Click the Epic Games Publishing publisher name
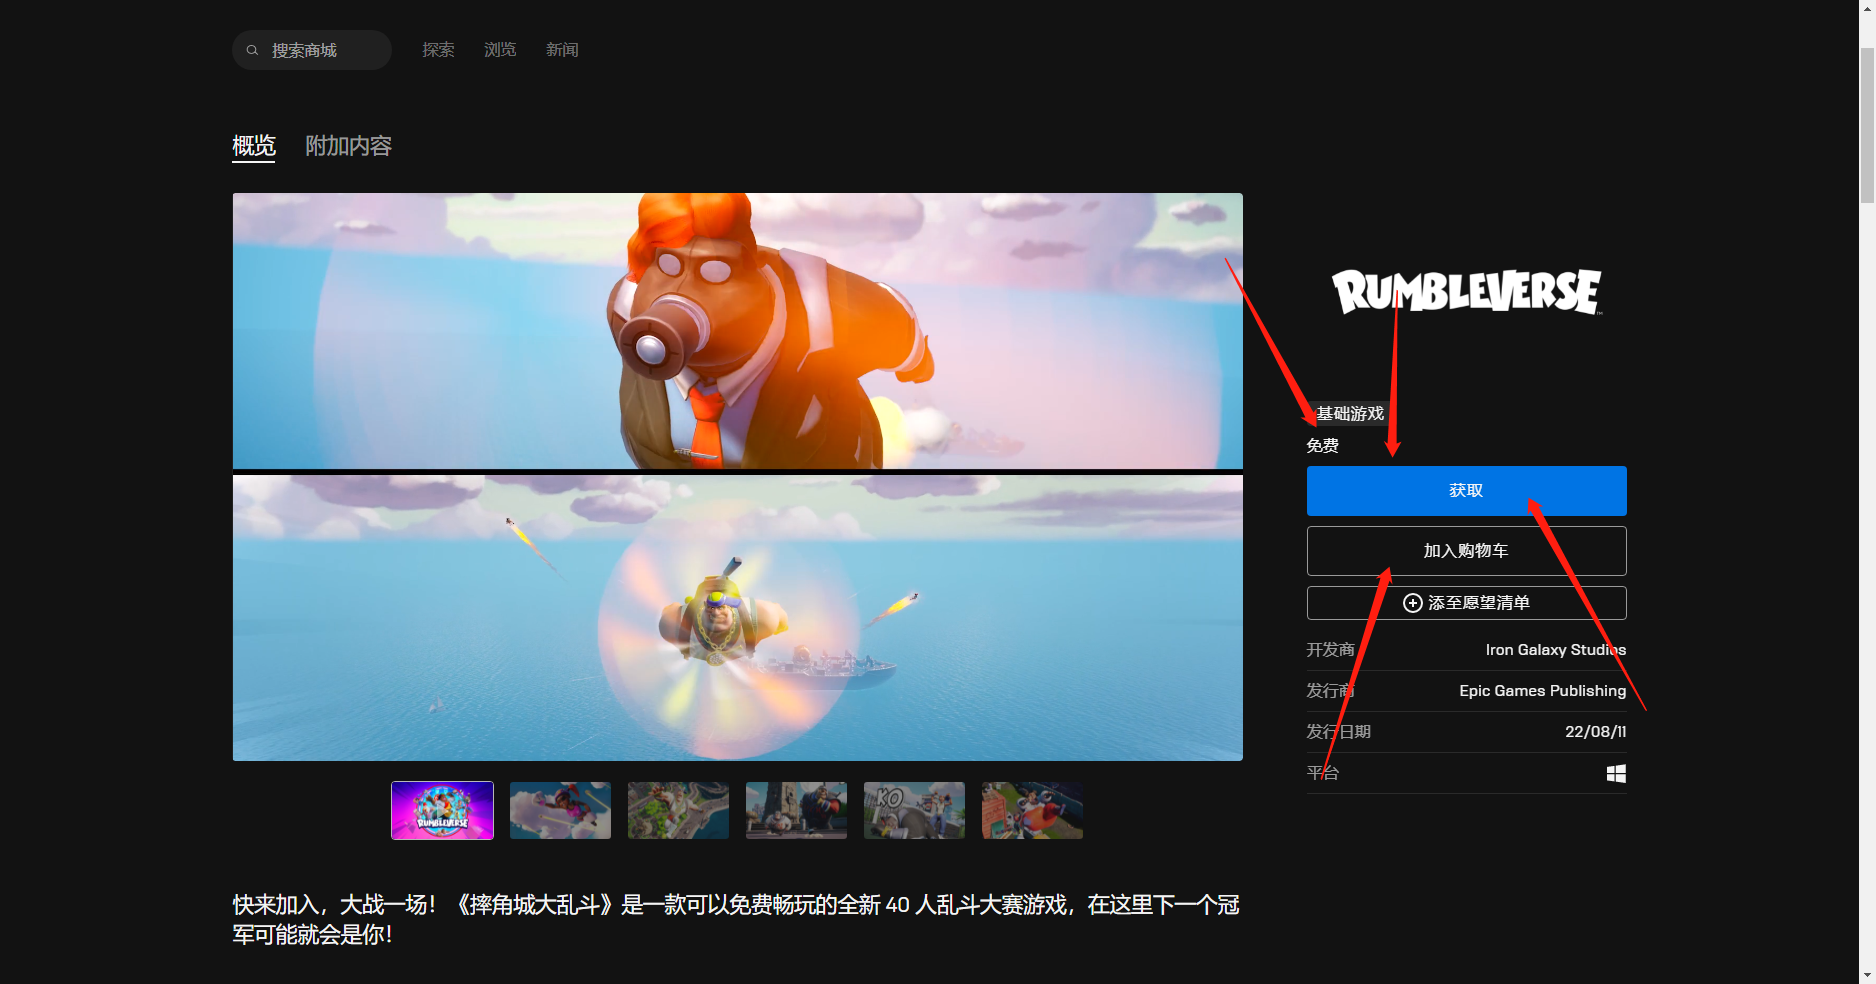 click(x=1542, y=691)
